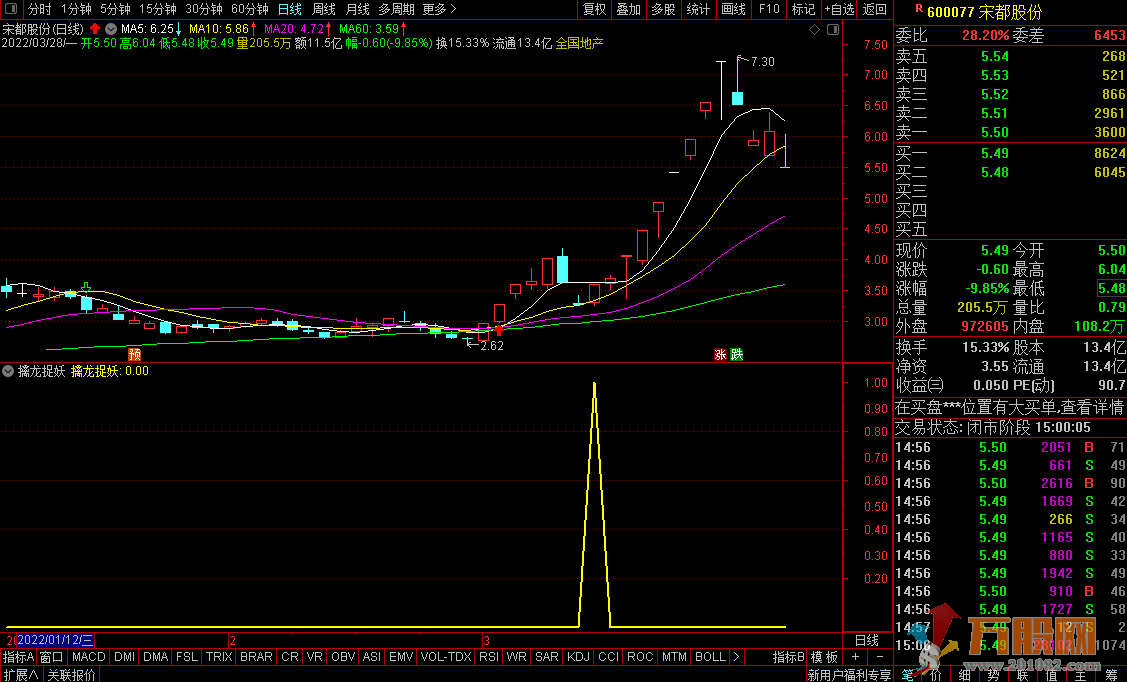
Task: Open F10 company information
Action: coord(768,9)
